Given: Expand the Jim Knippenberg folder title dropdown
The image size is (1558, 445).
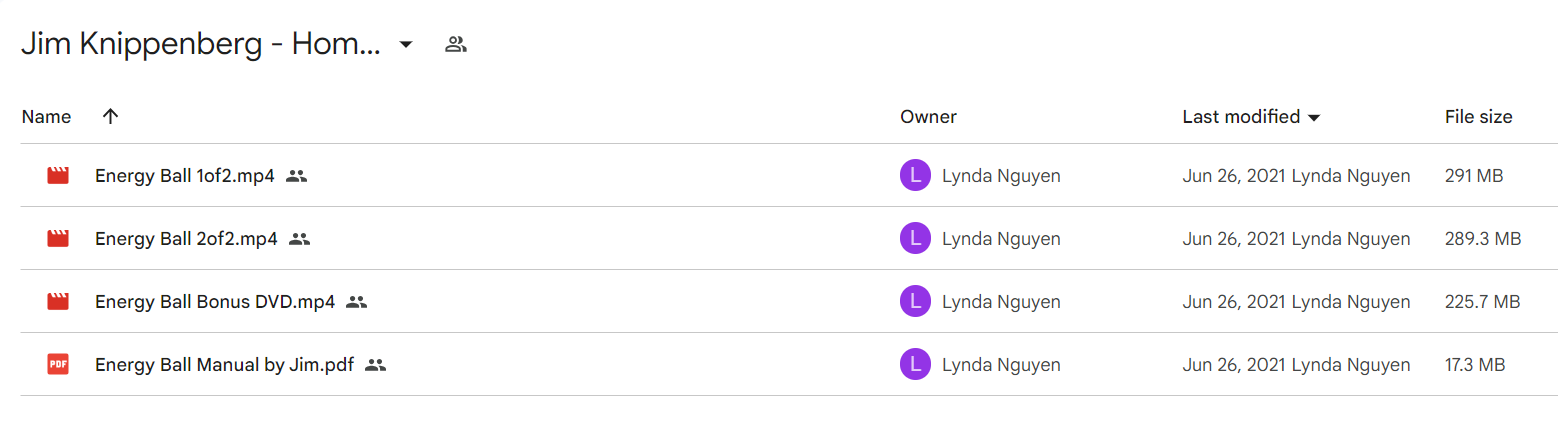Looking at the screenshot, I should (406, 45).
